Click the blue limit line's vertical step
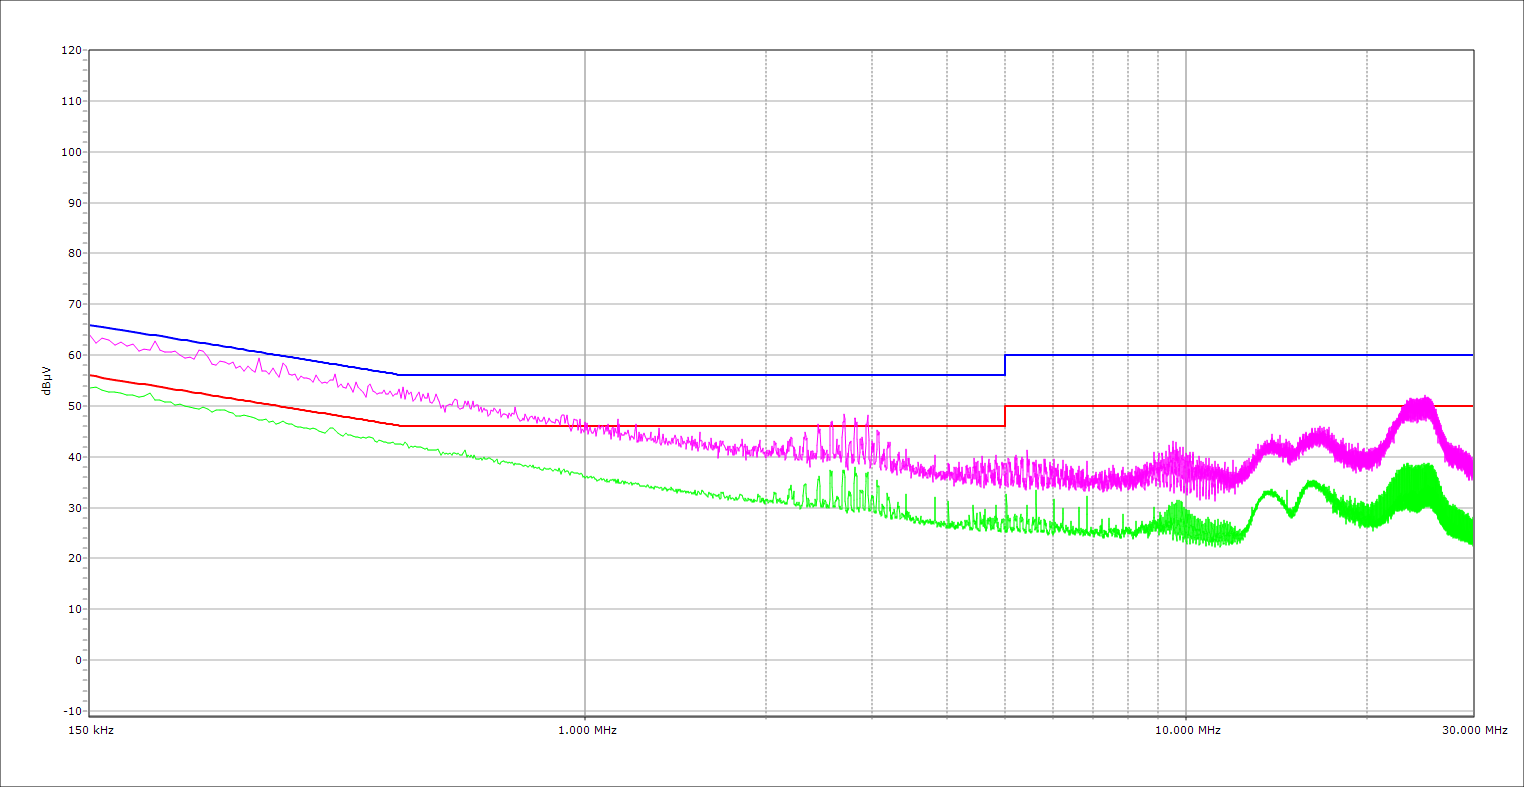This screenshot has width=1524, height=787. (x=1005, y=365)
